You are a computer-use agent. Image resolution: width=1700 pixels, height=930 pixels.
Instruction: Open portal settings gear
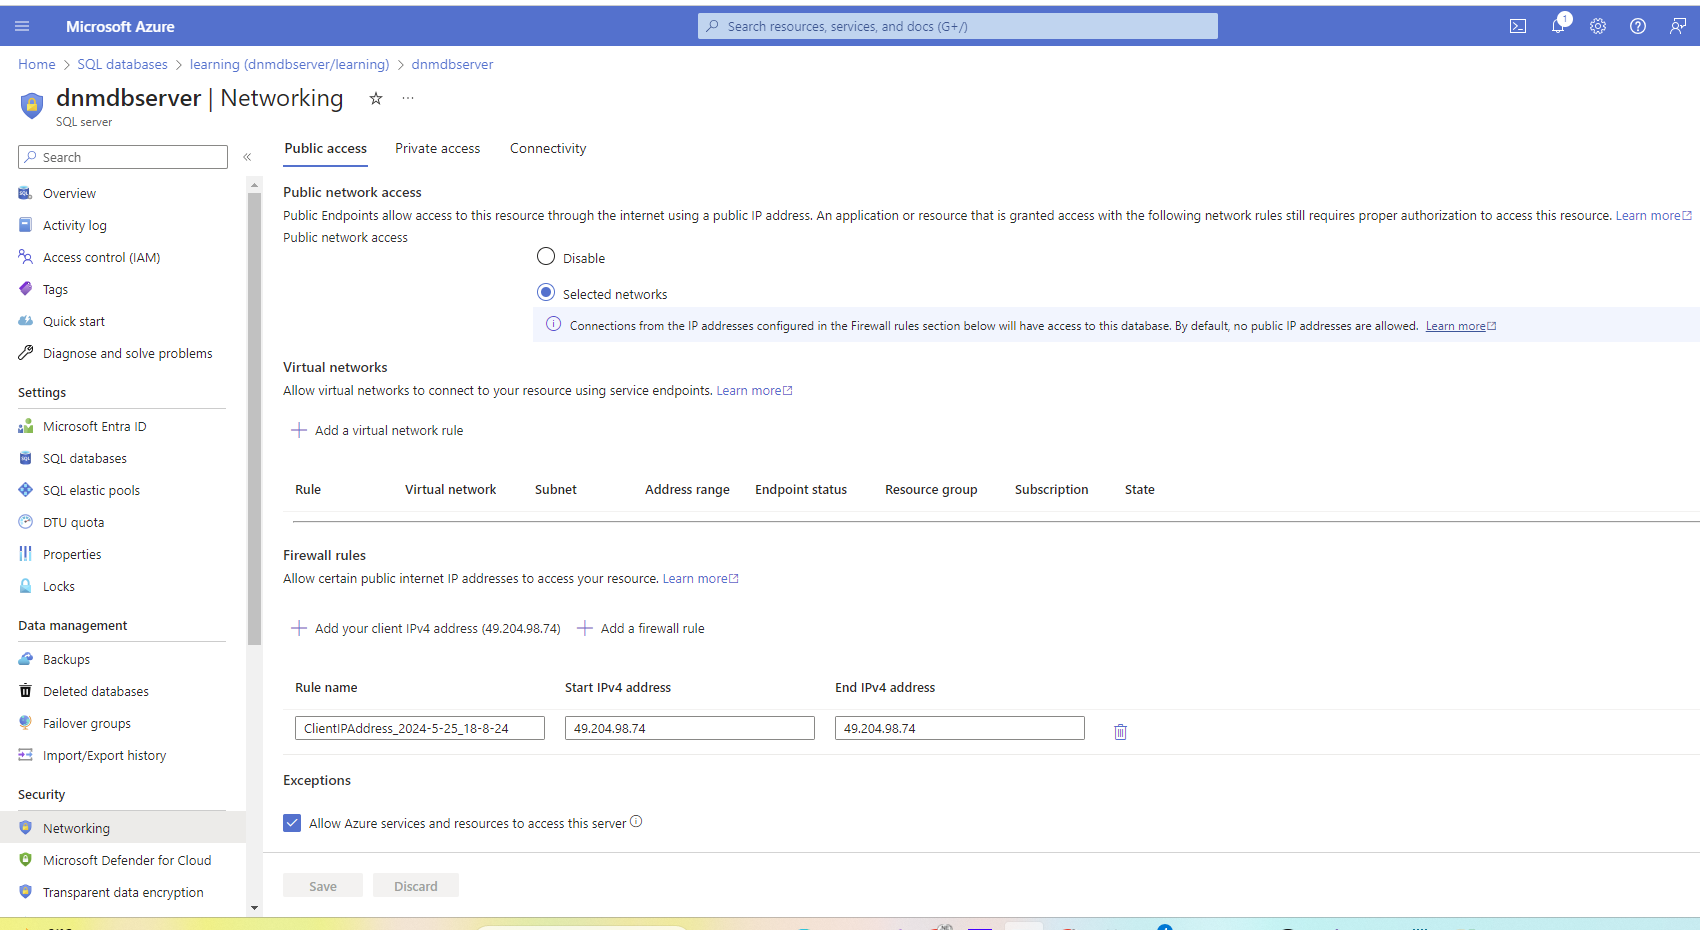(x=1598, y=26)
